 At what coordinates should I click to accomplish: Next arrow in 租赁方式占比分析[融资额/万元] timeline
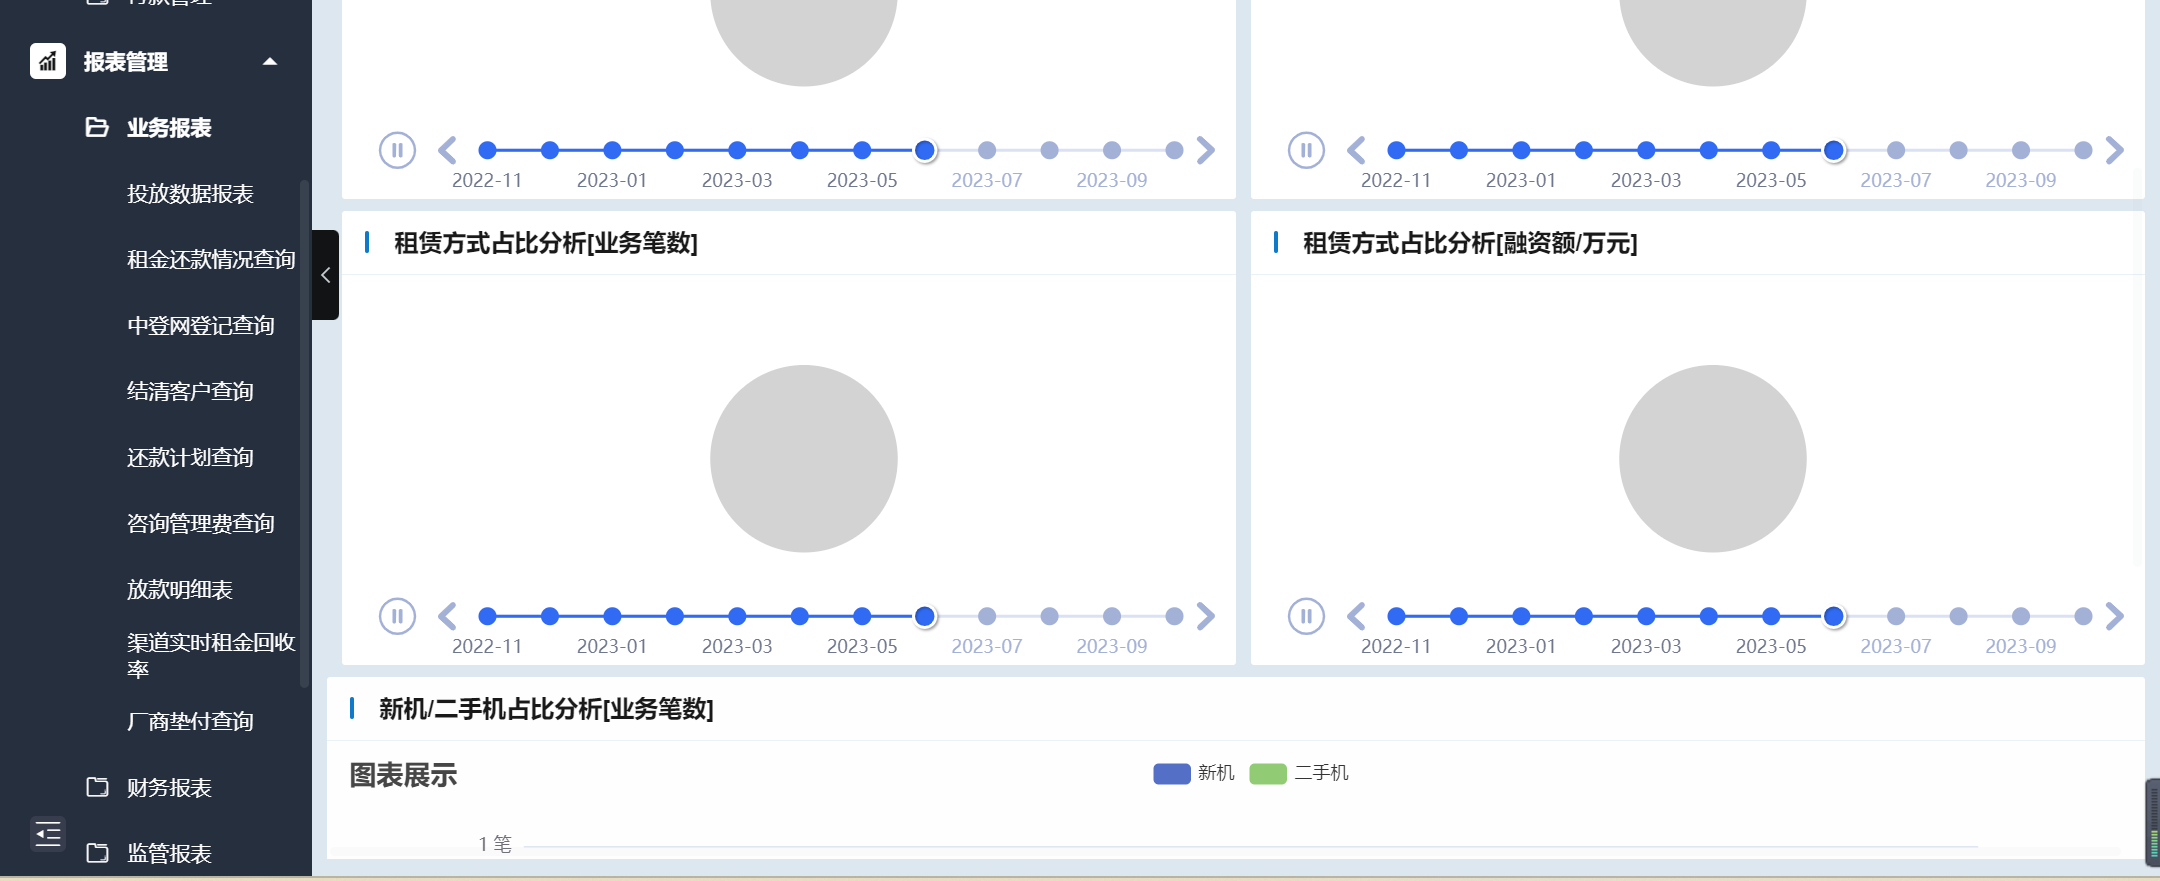(x=2114, y=616)
